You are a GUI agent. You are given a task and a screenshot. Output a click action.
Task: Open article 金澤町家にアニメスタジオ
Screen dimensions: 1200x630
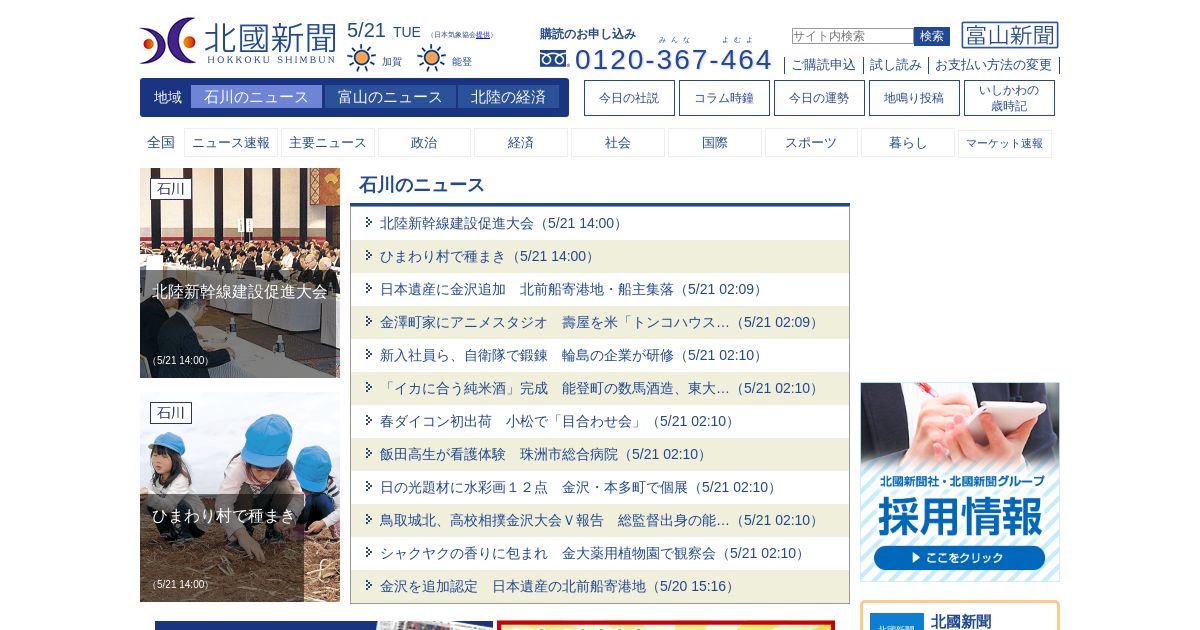coord(600,322)
